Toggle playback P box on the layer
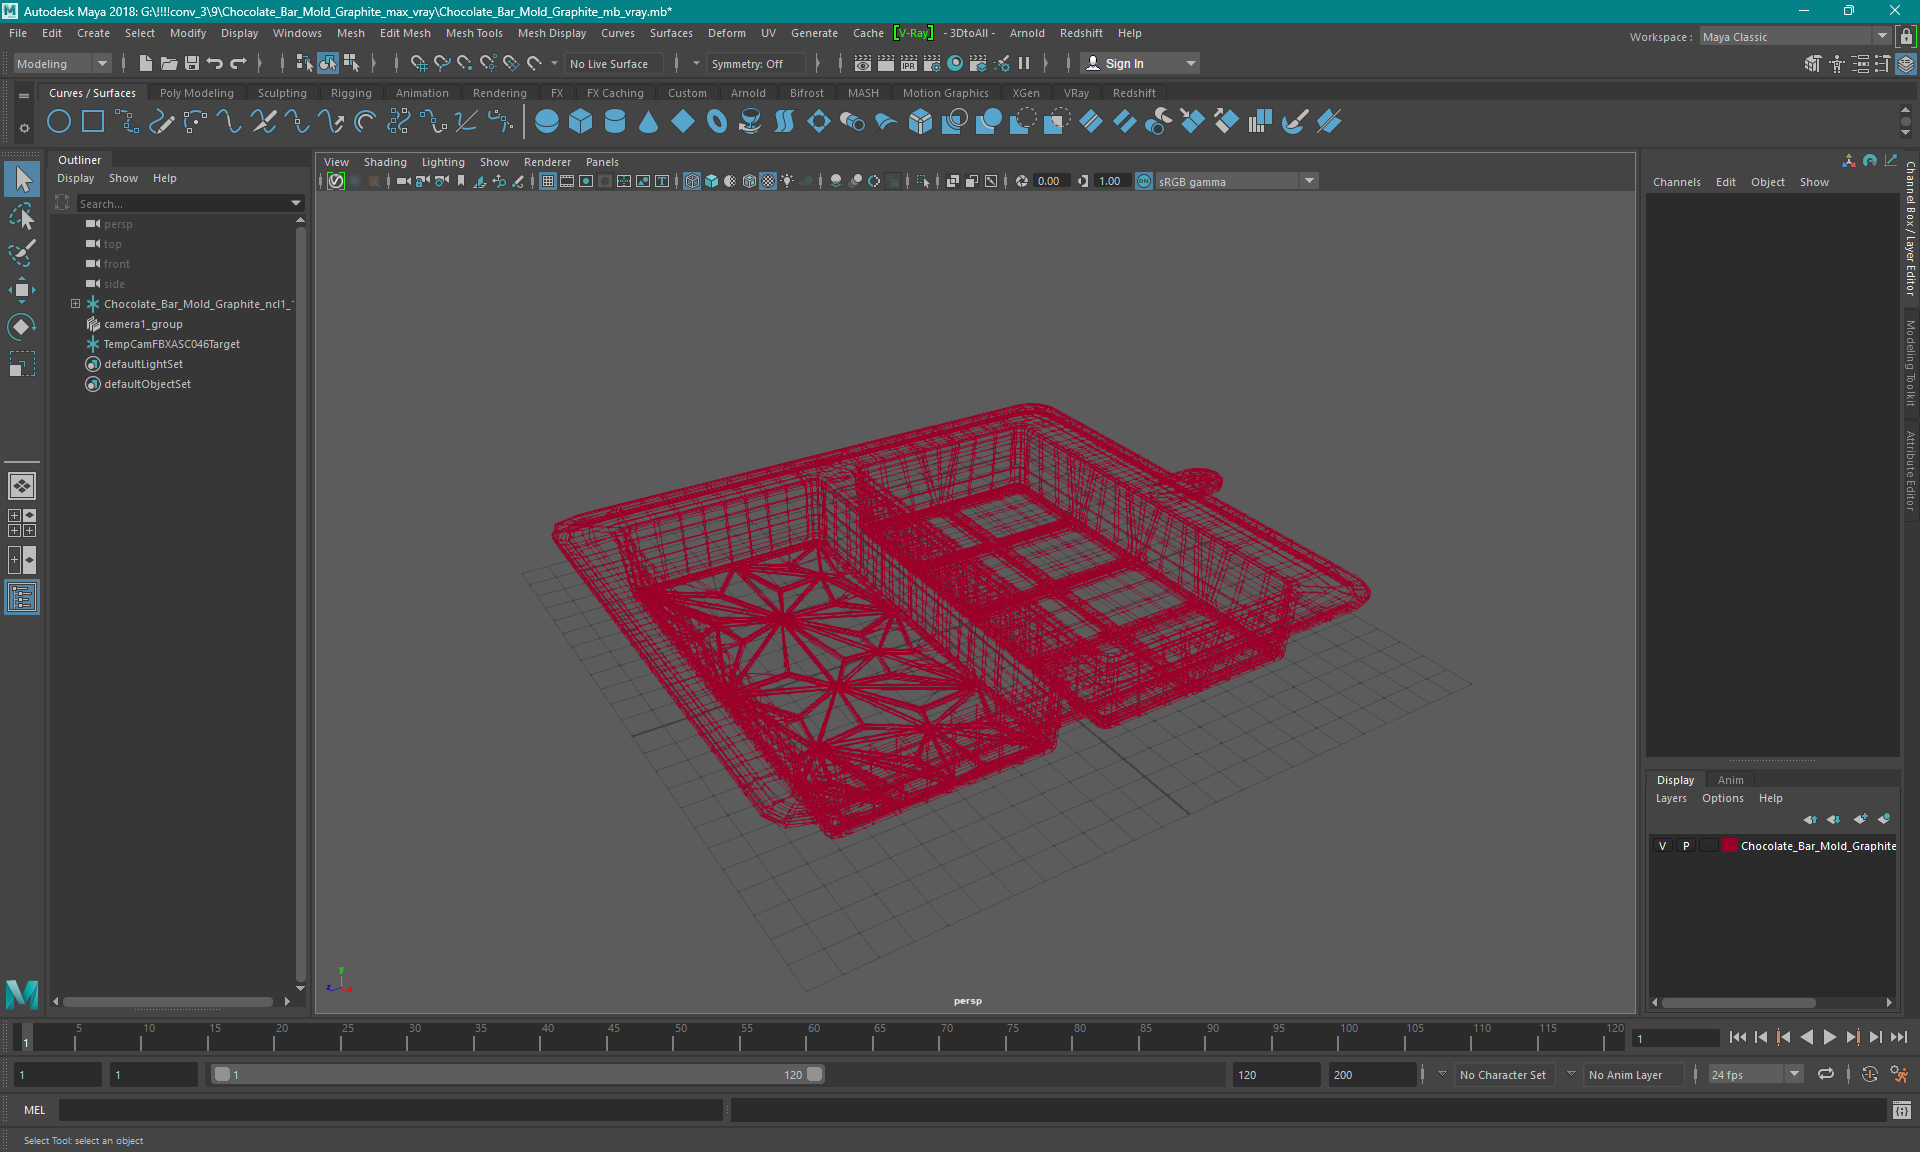The width and height of the screenshot is (1920, 1152). 1686,846
